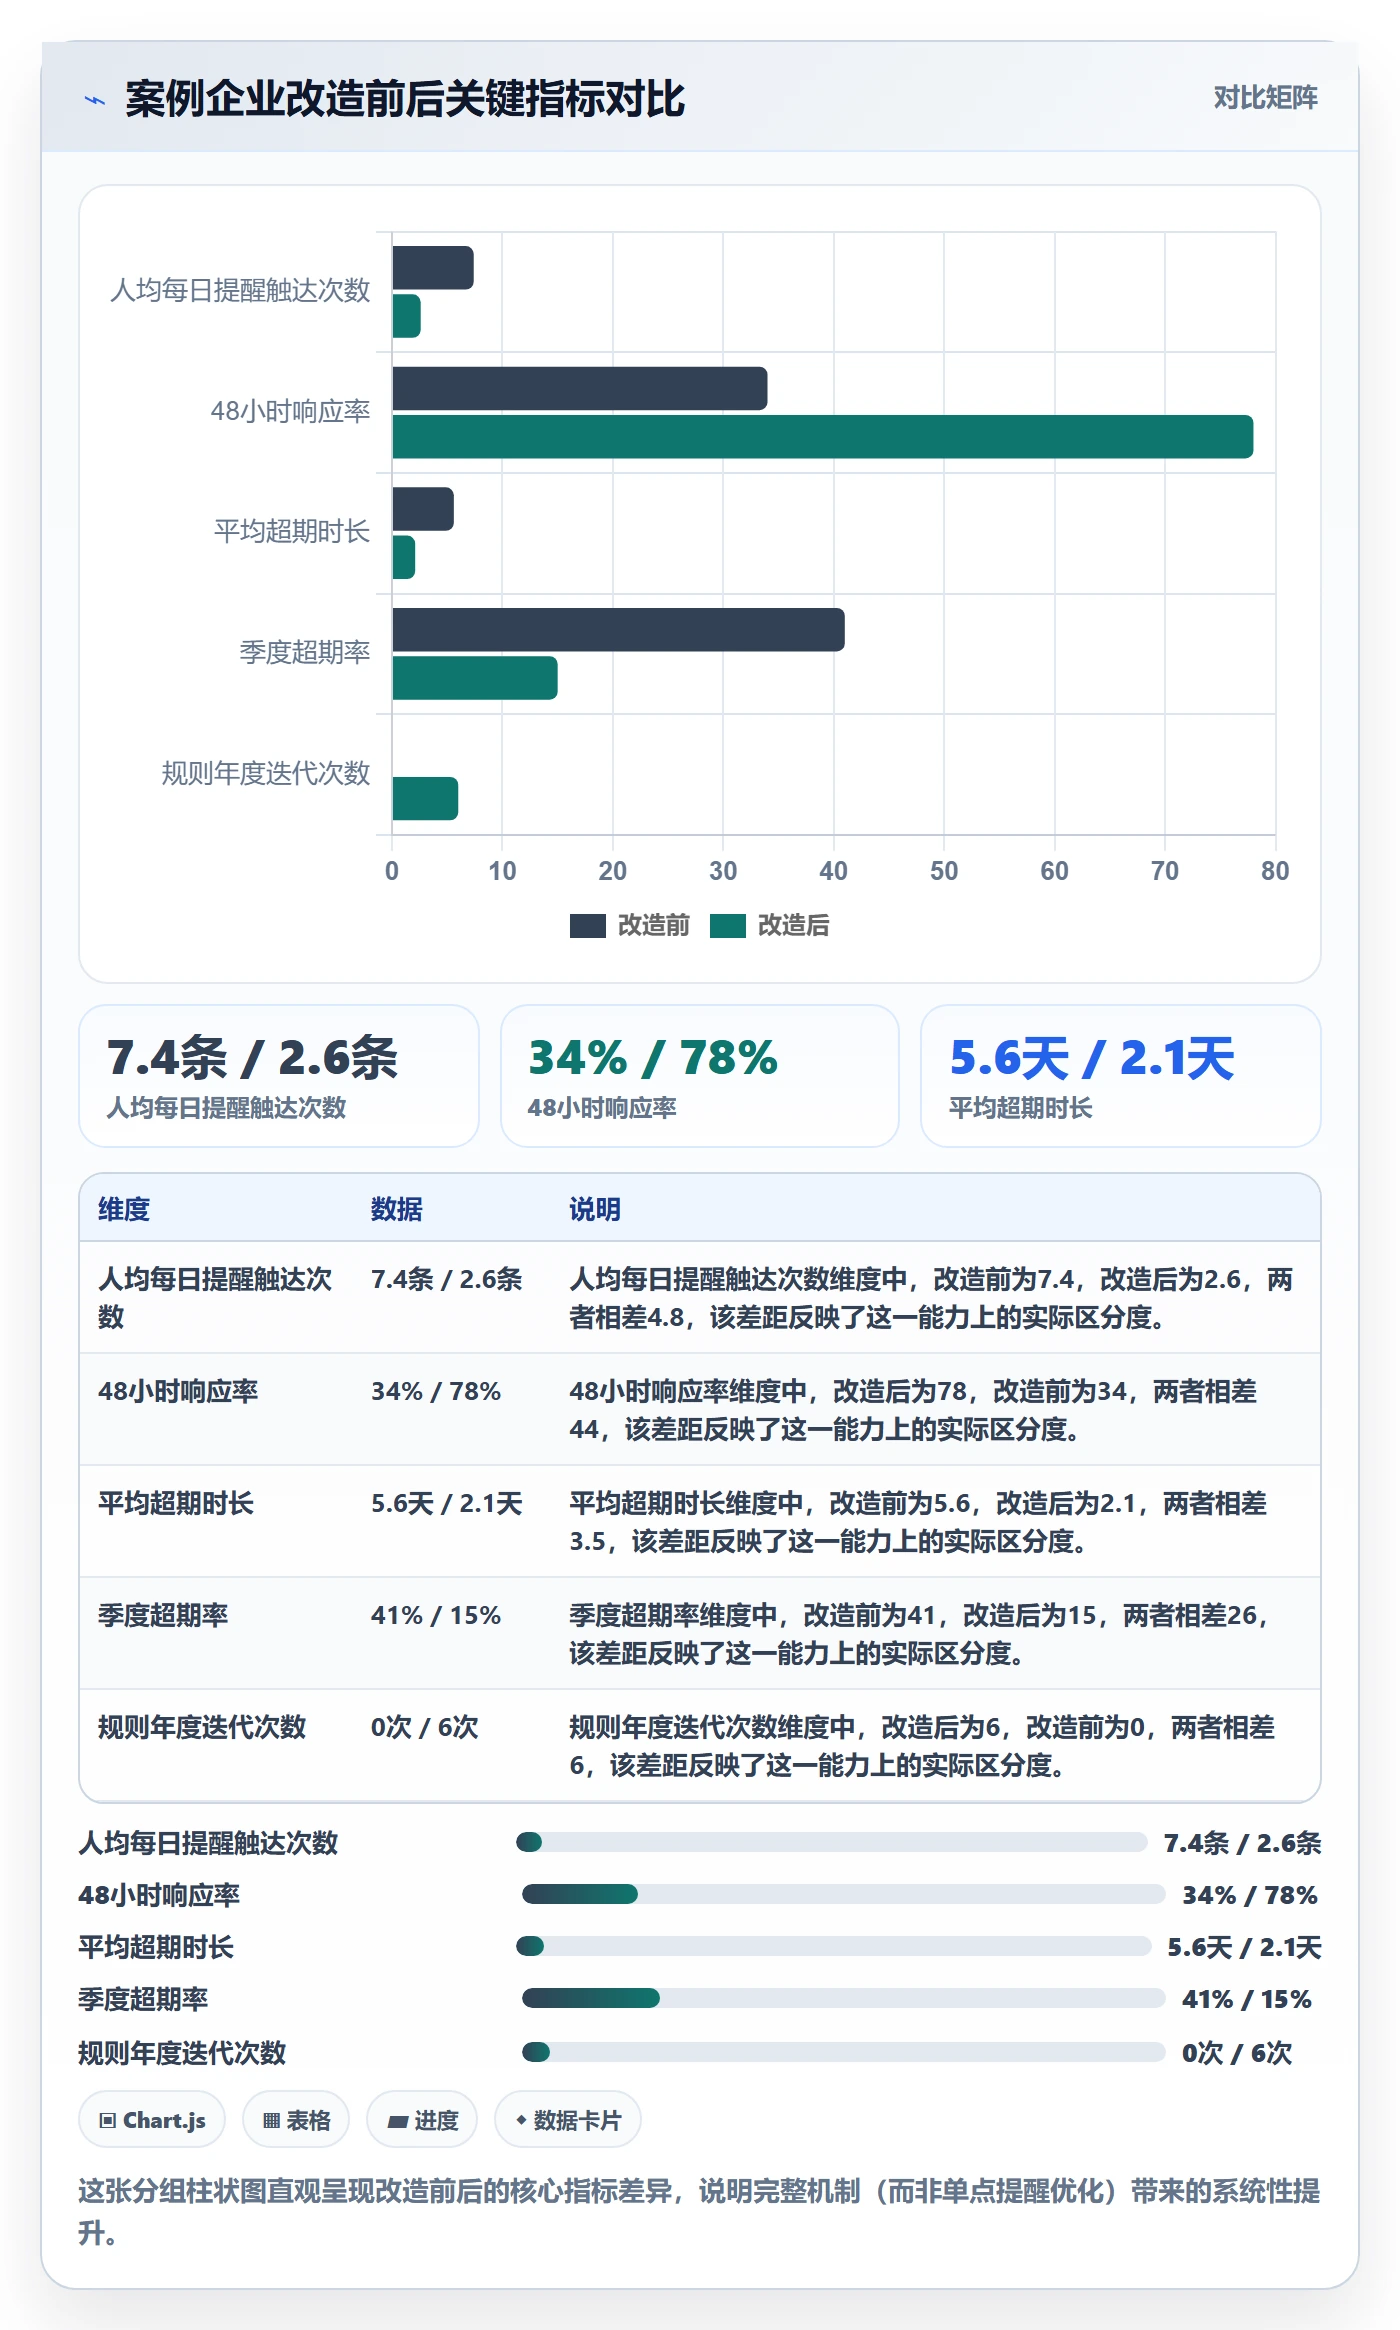Click table cell 41% / 15%
This screenshot has width=1400, height=2330.
click(x=436, y=1615)
